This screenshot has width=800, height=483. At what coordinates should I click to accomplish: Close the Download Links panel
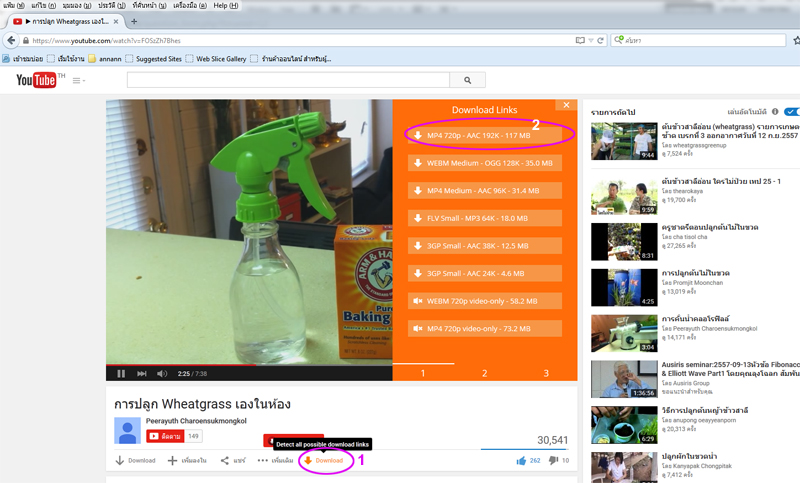[566, 105]
